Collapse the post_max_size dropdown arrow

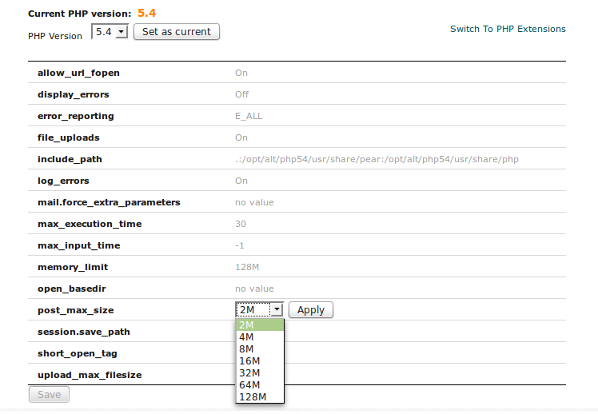tap(277, 310)
